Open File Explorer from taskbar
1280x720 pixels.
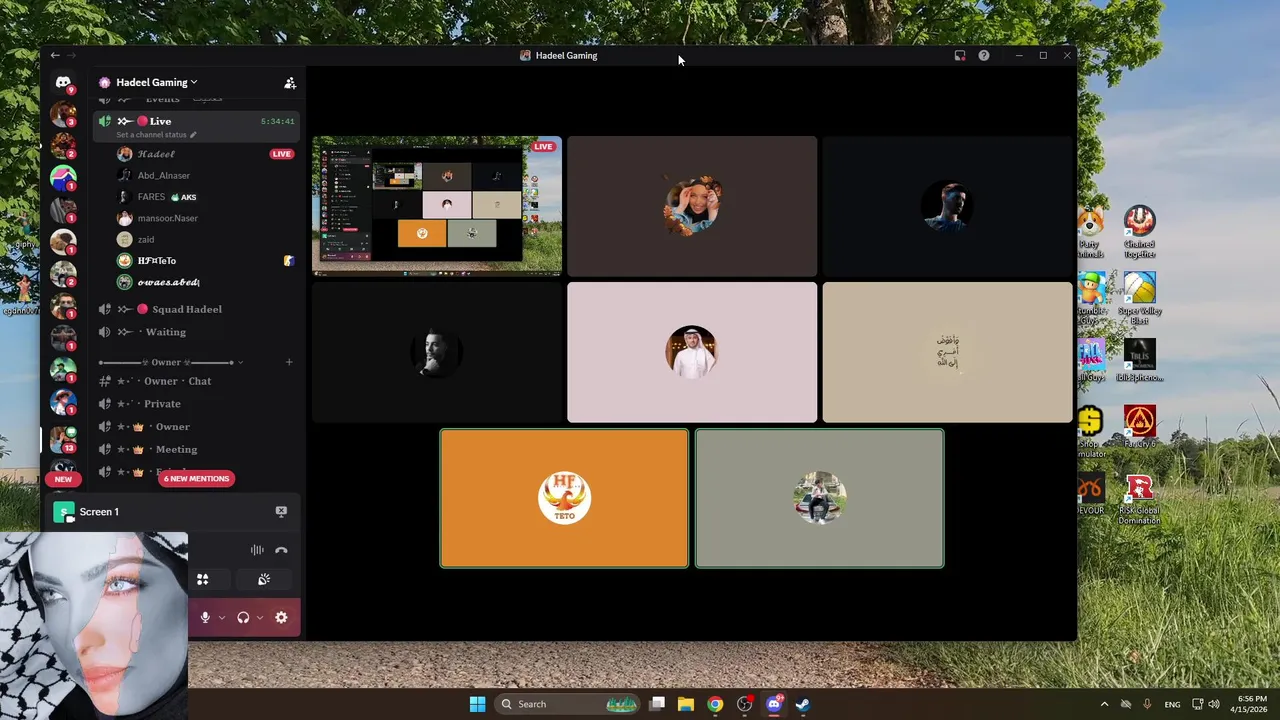[686, 704]
